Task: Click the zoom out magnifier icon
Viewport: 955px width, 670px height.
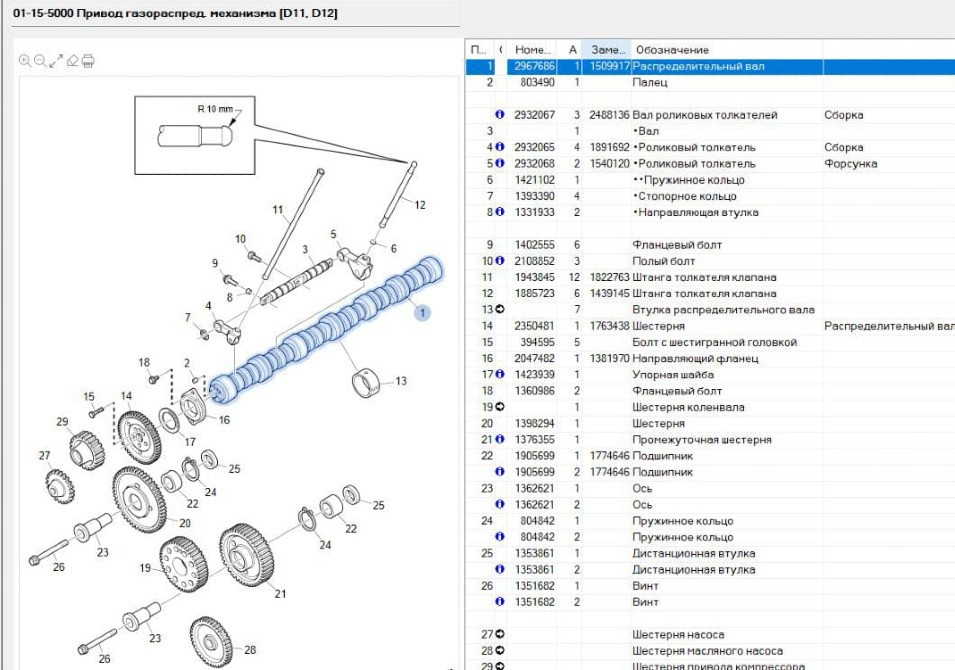Action: coord(40,61)
